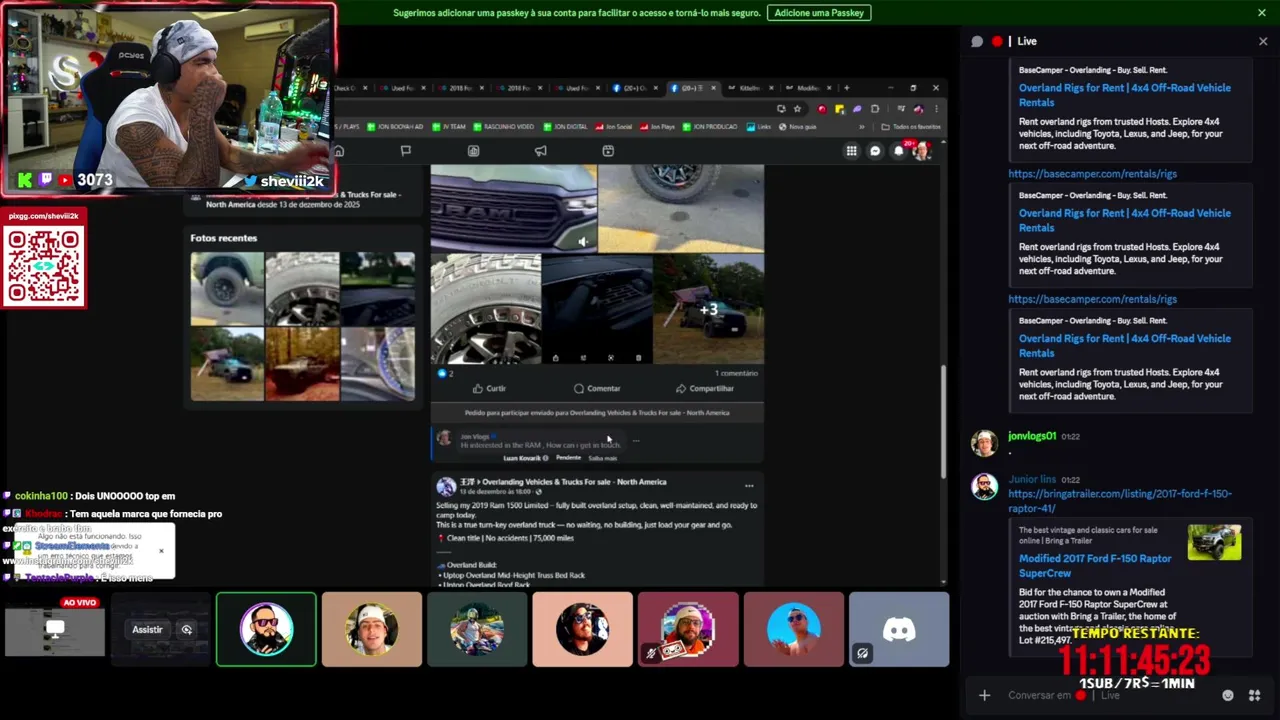Open the Facebook megaphone ads icon

[x=540, y=151]
